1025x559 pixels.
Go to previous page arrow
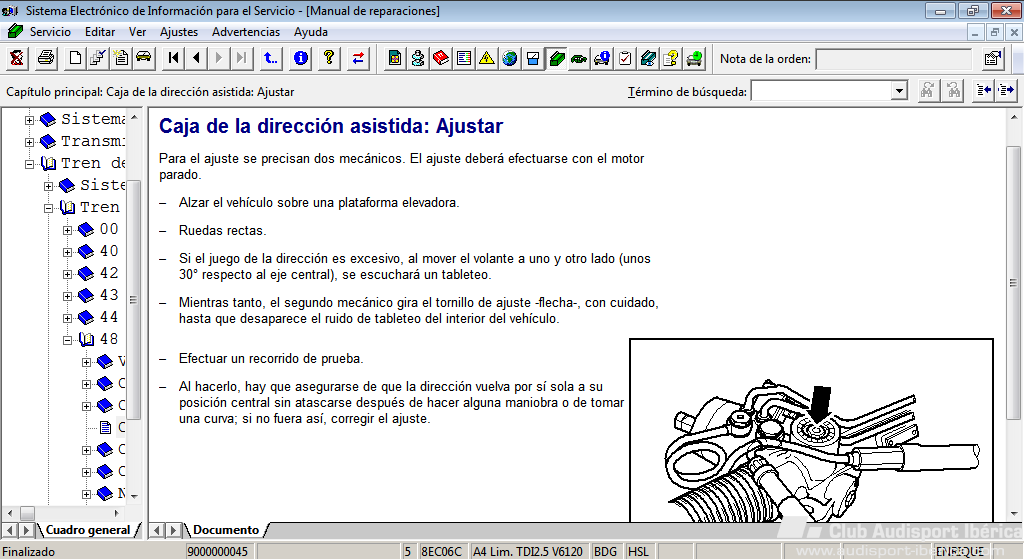click(x=196, y=59)
